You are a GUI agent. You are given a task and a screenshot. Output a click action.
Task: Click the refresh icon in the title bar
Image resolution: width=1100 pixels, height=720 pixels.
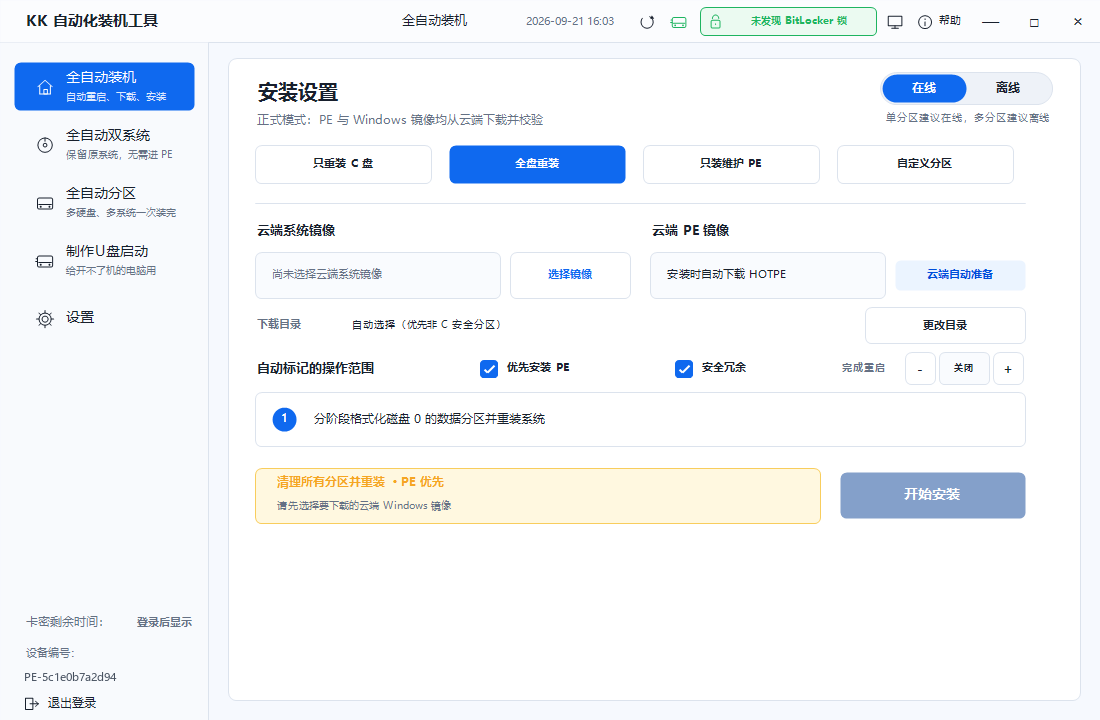(647, 22)
